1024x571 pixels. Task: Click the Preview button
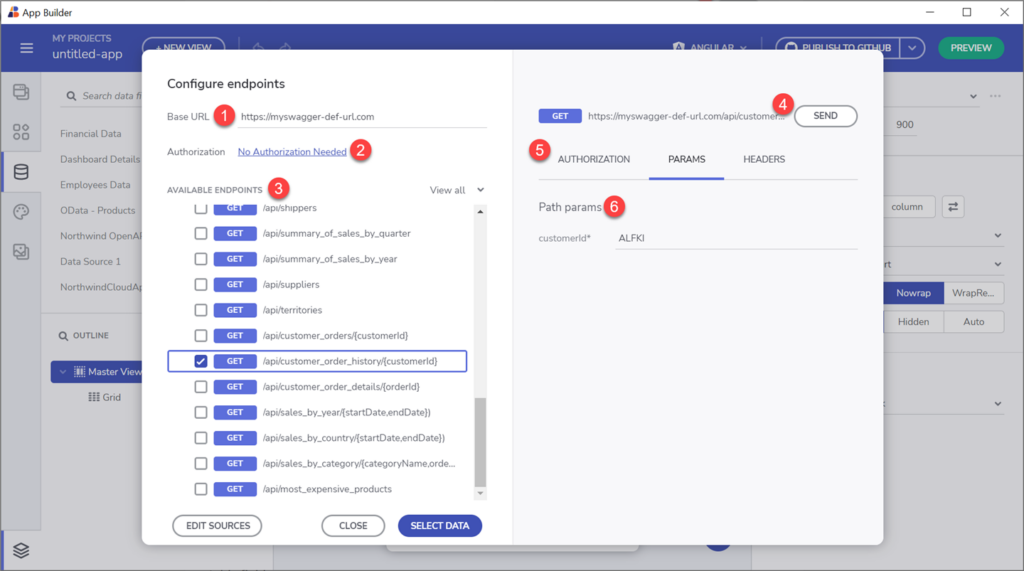point(970,48)
